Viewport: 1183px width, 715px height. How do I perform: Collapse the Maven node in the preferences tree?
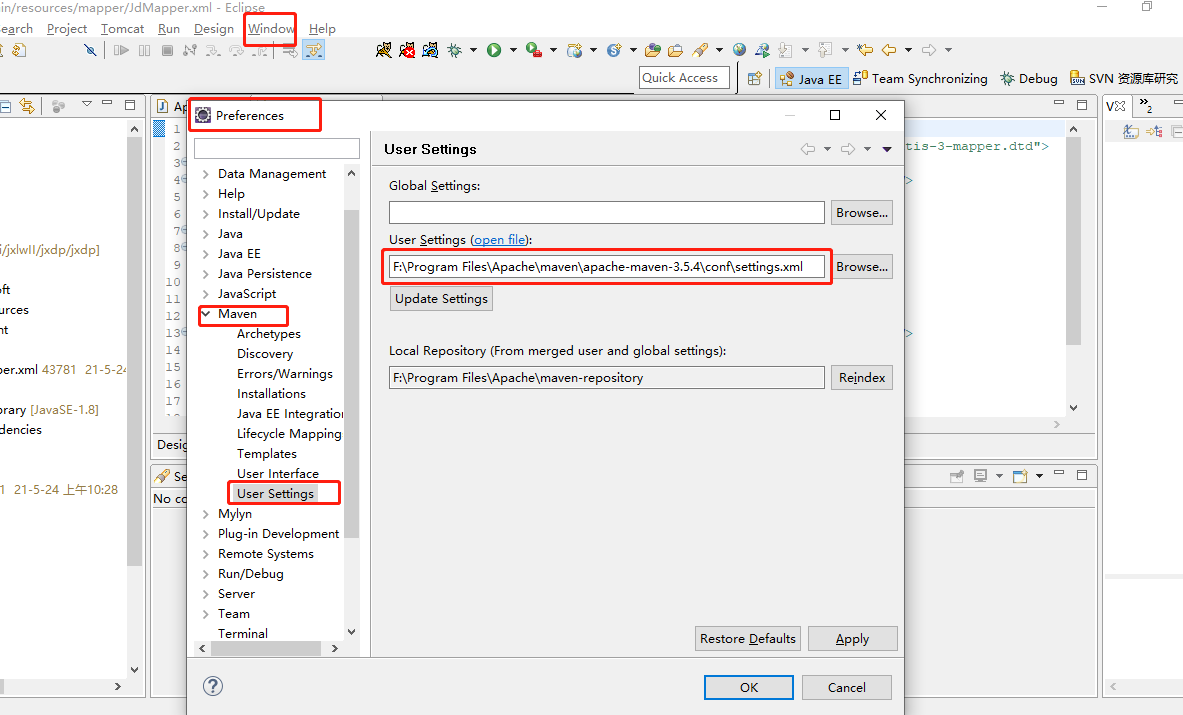206,313
